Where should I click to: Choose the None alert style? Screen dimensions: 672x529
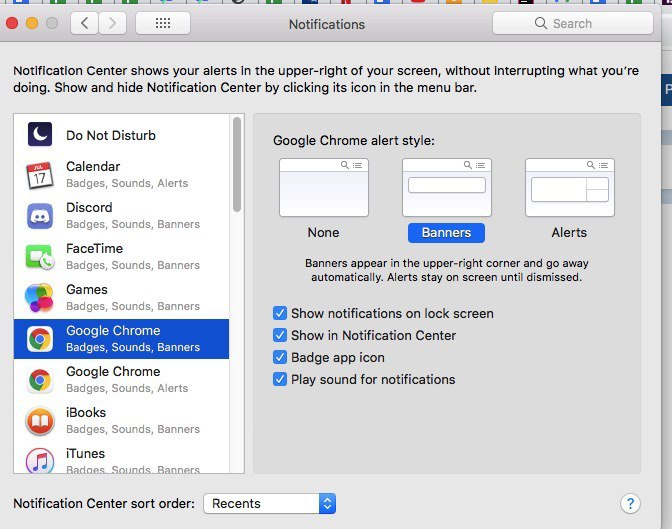(323, 188)
